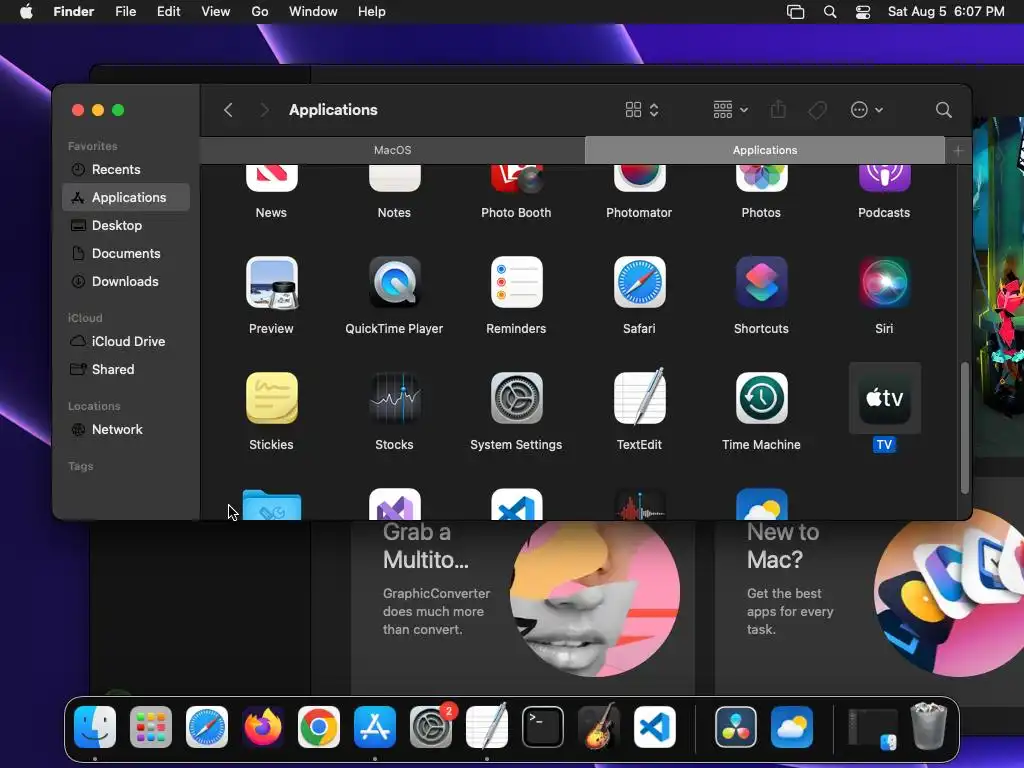
Task: Select the Time Machine app icon
Action: 761,398
